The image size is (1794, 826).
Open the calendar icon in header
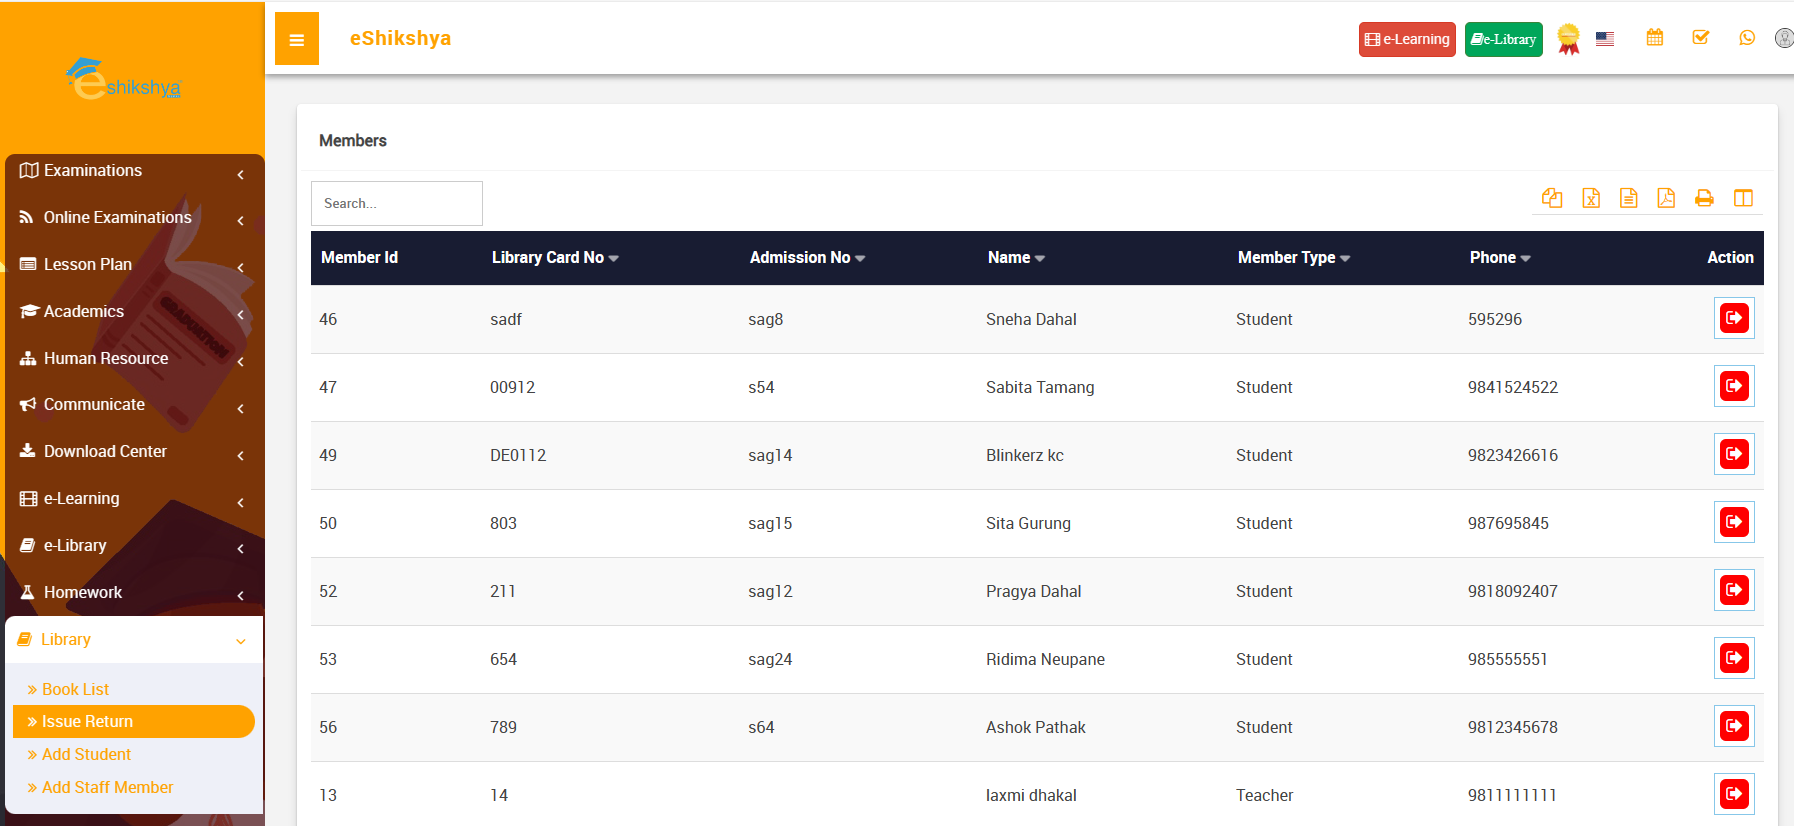coord(1655,38)
